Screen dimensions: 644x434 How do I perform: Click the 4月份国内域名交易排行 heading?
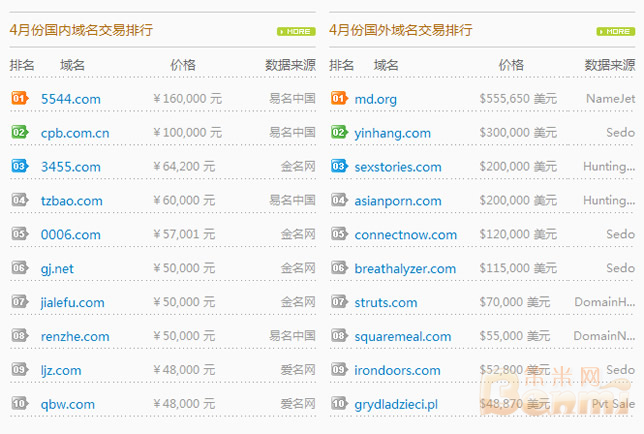(81, 30)
